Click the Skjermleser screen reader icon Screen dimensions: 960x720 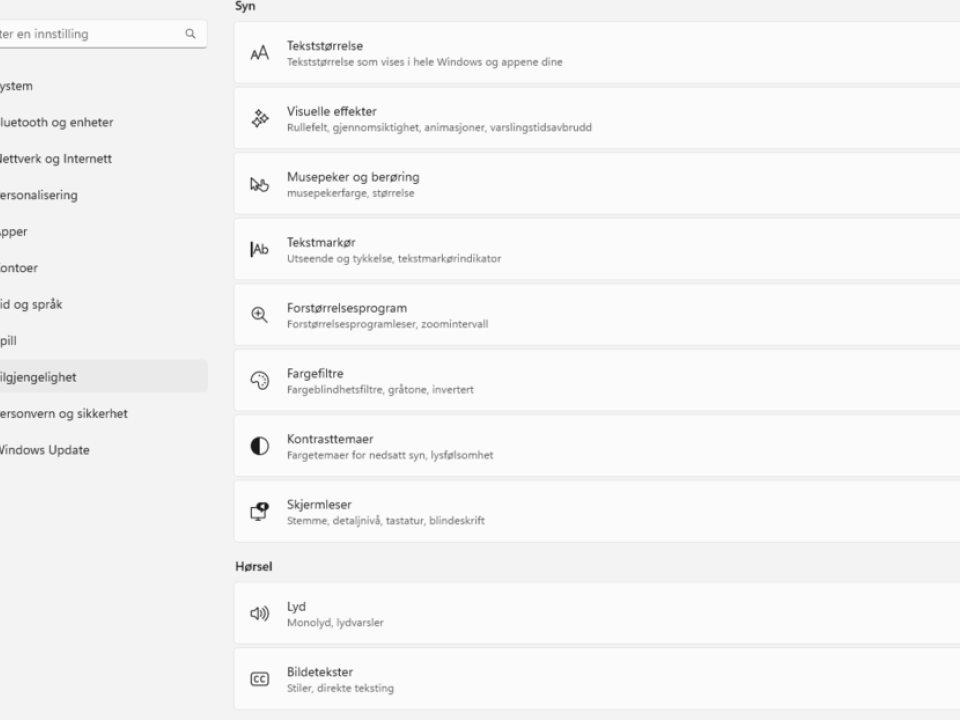260,511
